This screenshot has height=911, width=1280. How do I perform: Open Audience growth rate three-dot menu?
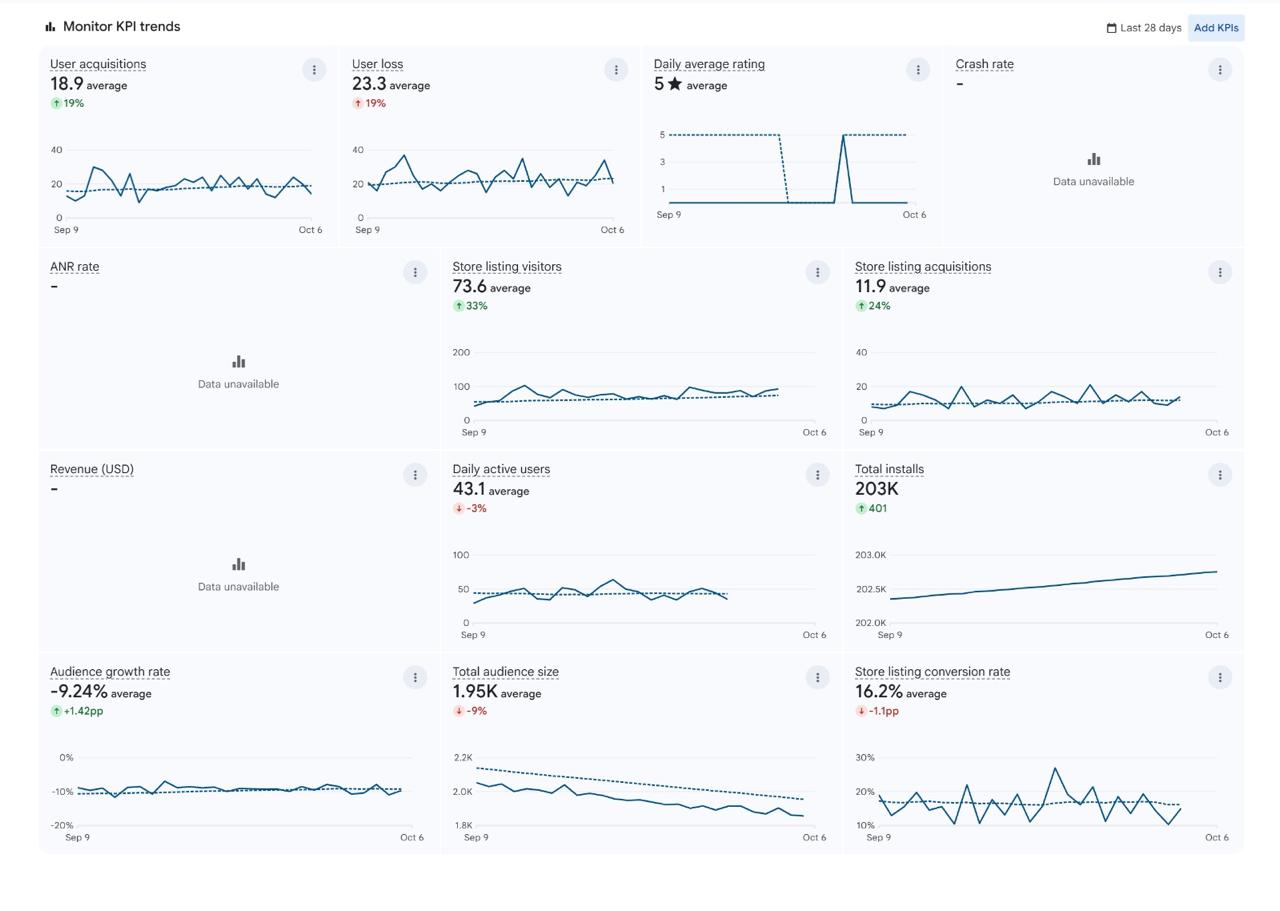[x=415, y=677]
